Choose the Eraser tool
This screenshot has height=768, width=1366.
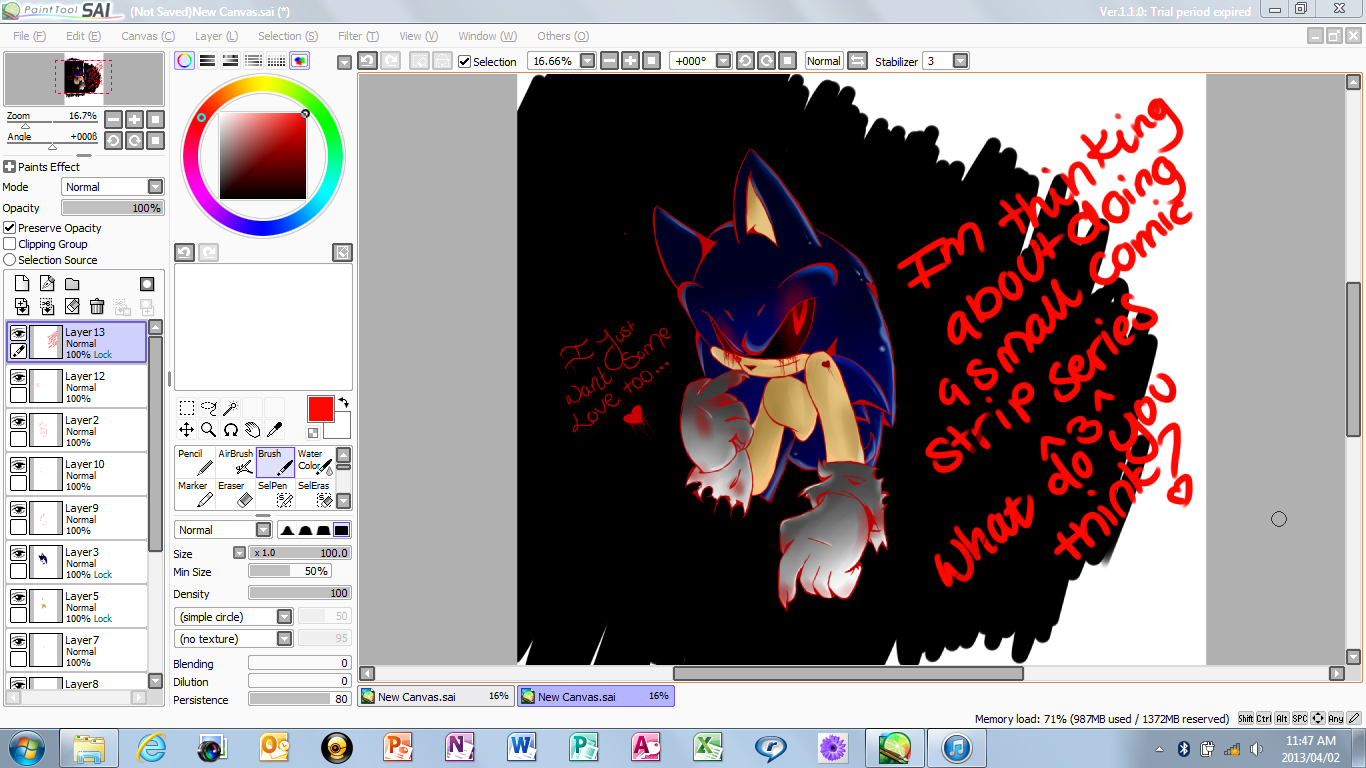tap(235, 494)
